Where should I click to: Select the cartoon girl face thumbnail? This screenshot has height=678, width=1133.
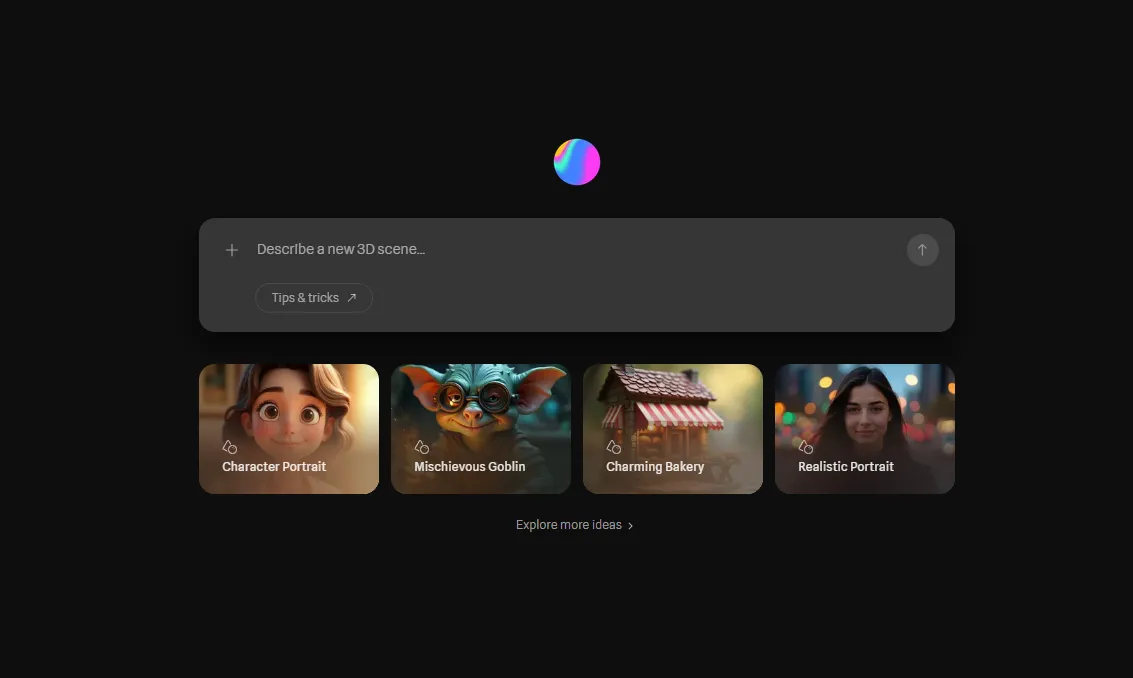289,408
